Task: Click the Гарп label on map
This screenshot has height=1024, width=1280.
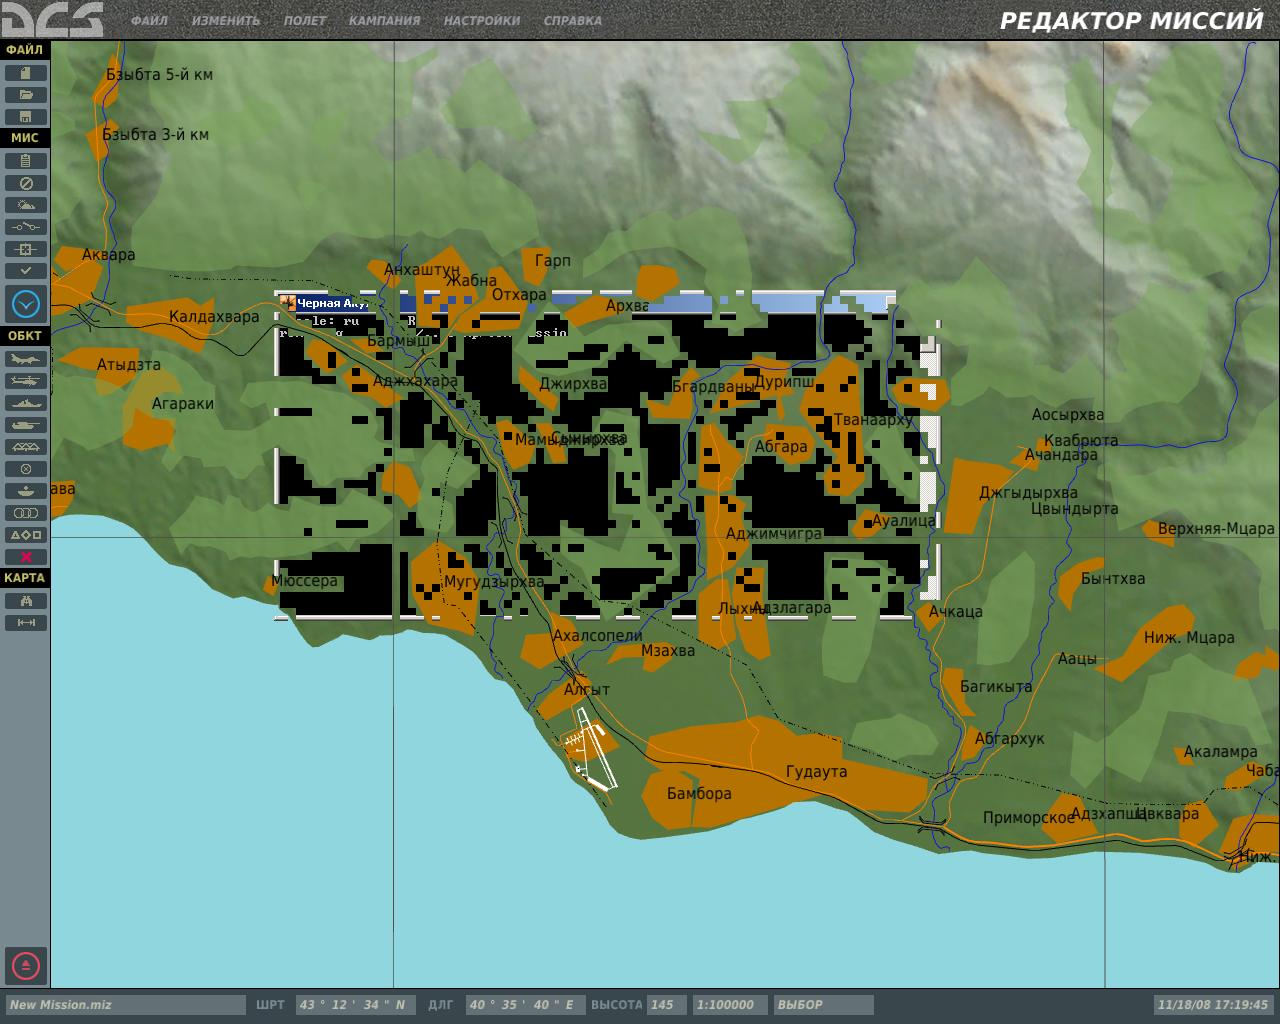Action: coord(553,261)
